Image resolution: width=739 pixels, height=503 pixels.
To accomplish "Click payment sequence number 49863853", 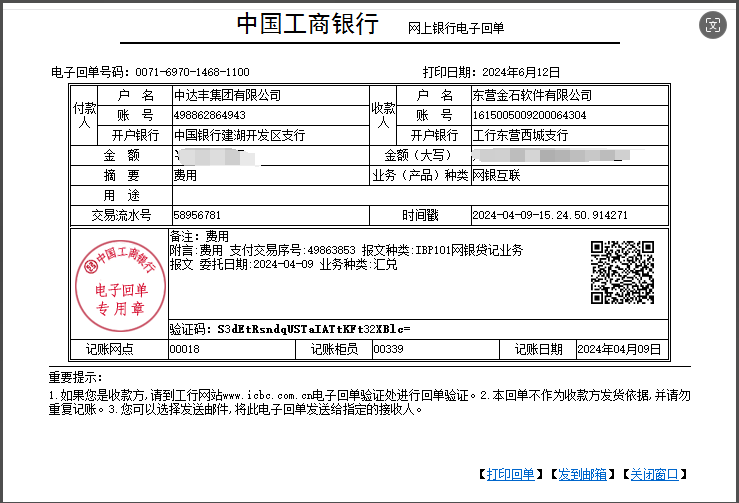I will 331,250.
